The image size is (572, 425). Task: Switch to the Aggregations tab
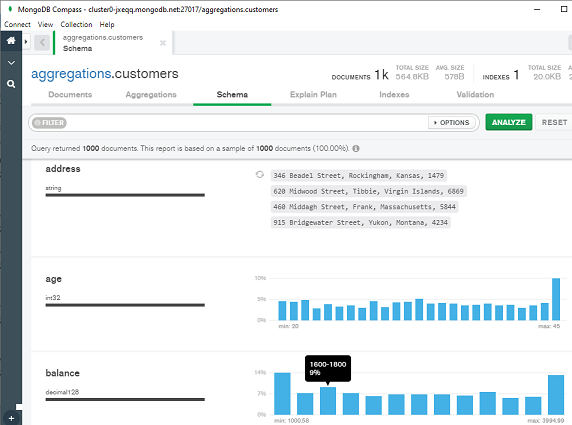tap(151, 94)
